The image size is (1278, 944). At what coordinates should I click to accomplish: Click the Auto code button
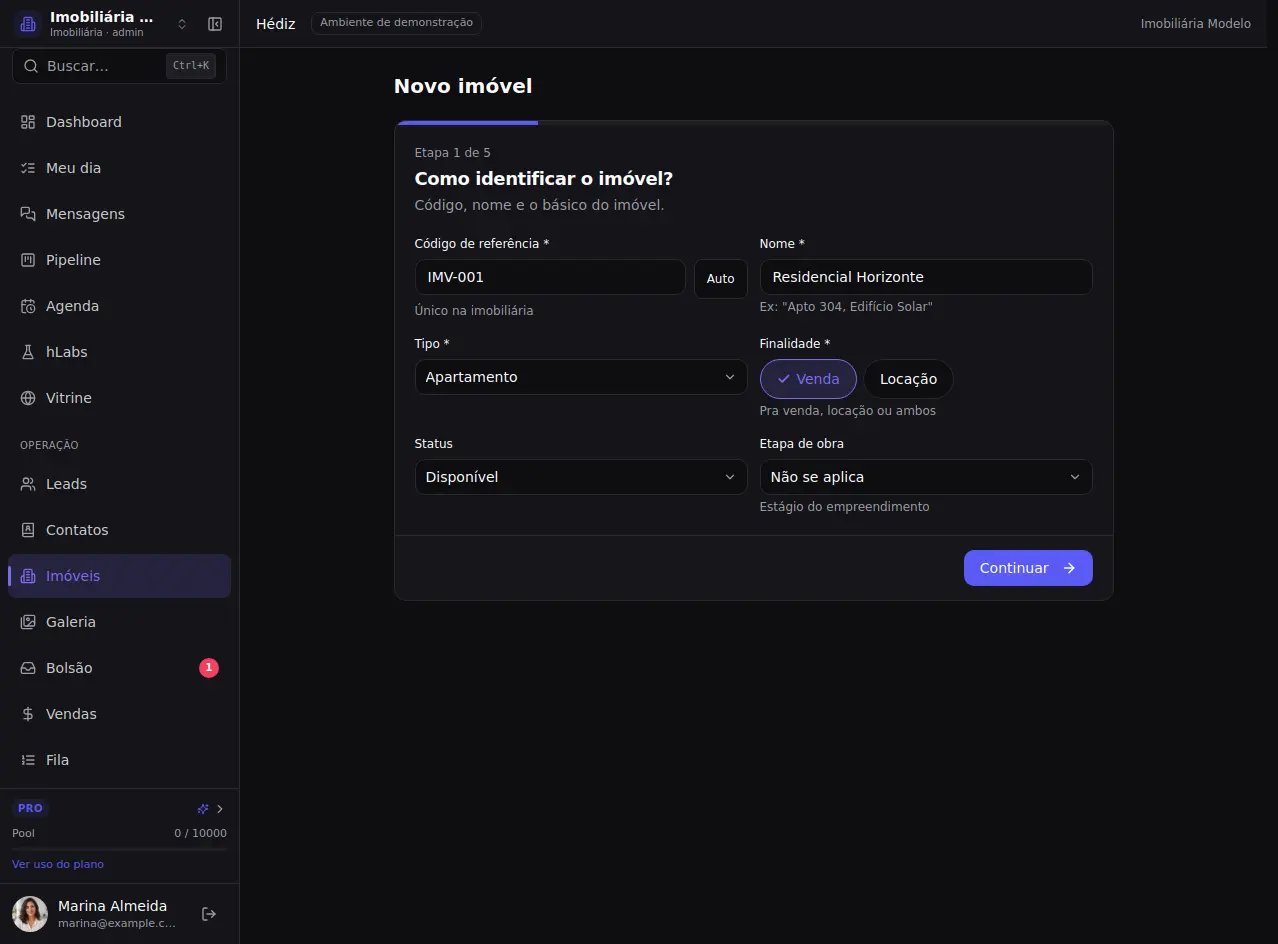[721, 279]
